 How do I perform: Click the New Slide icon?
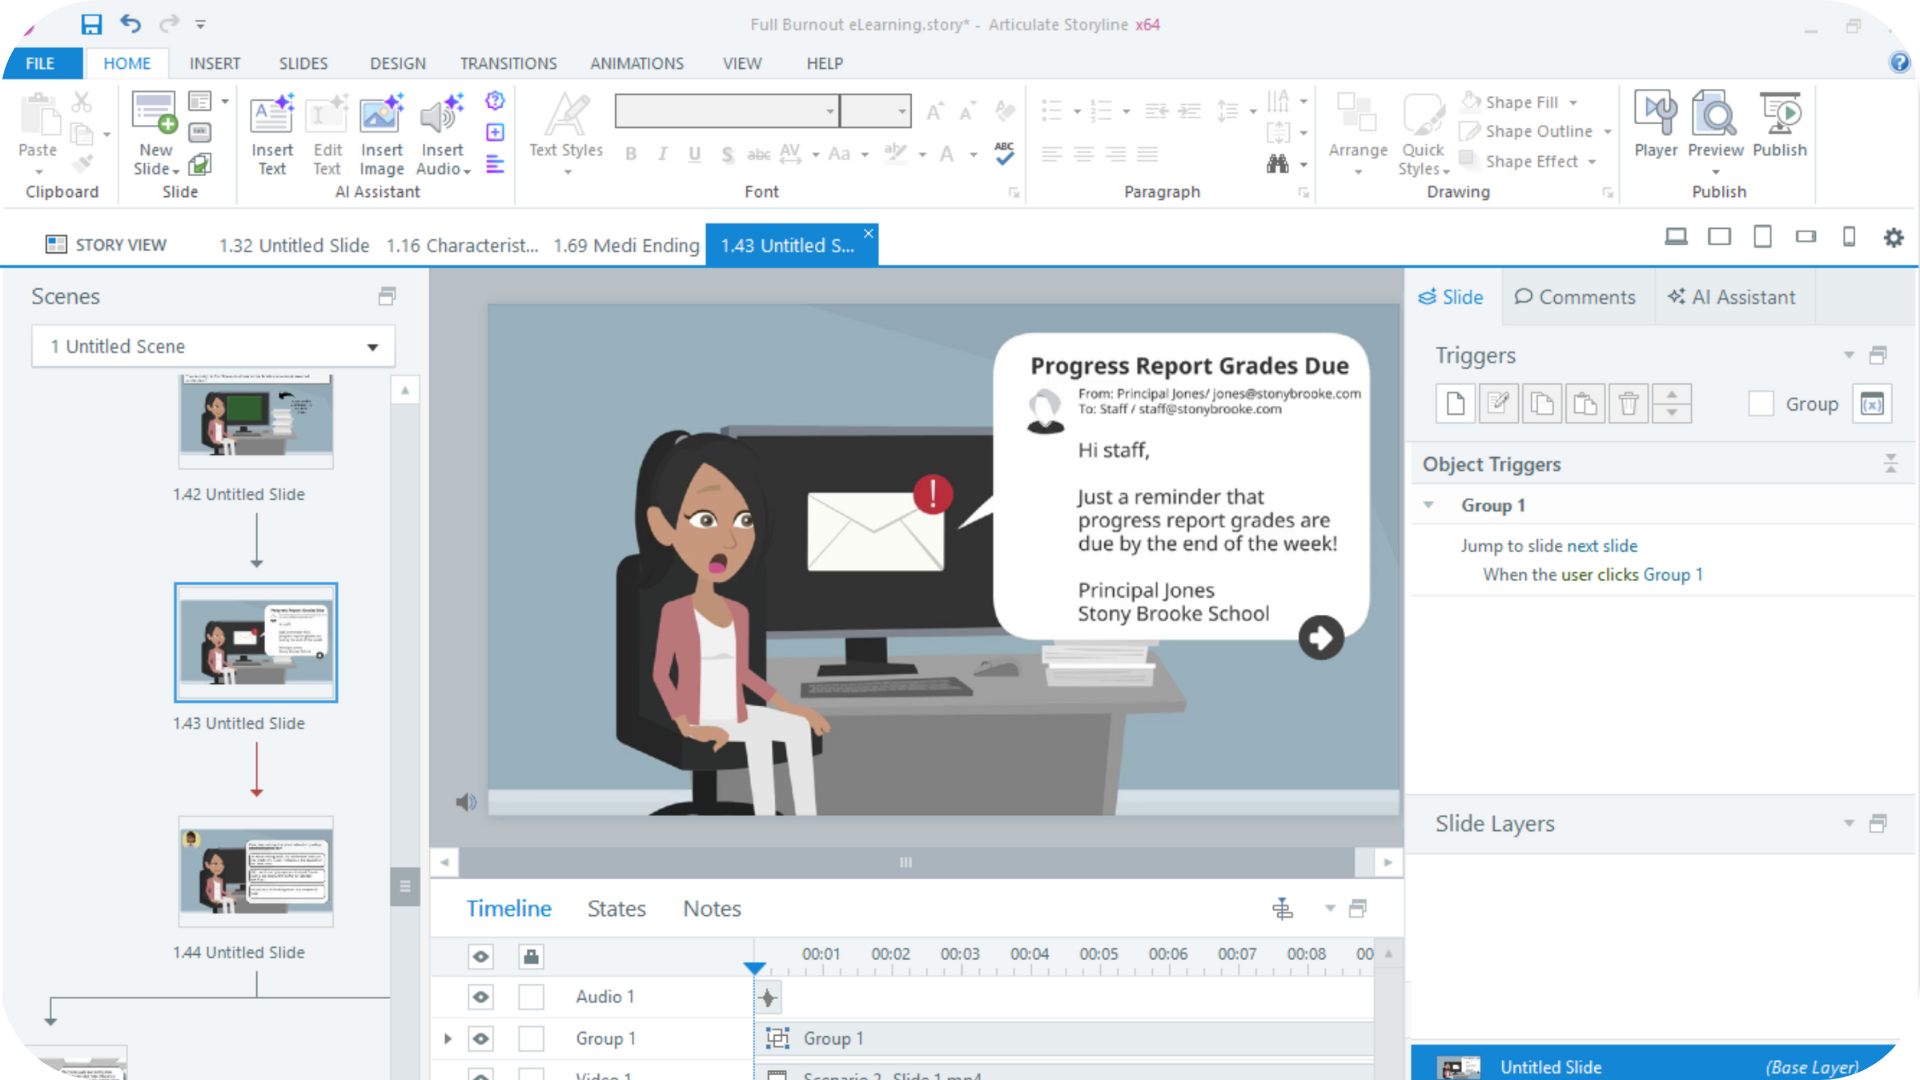point(154,113)
